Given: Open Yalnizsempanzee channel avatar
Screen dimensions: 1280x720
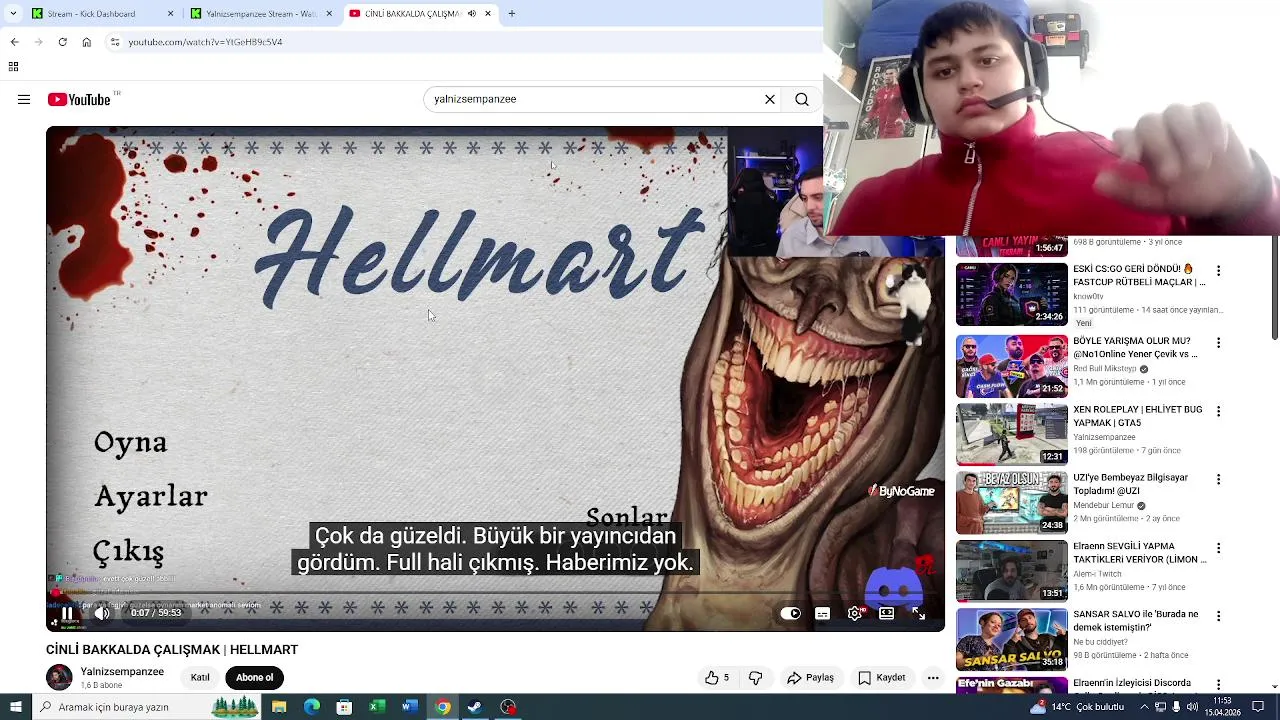Looking at the screenshot, I should pos(59,677).
